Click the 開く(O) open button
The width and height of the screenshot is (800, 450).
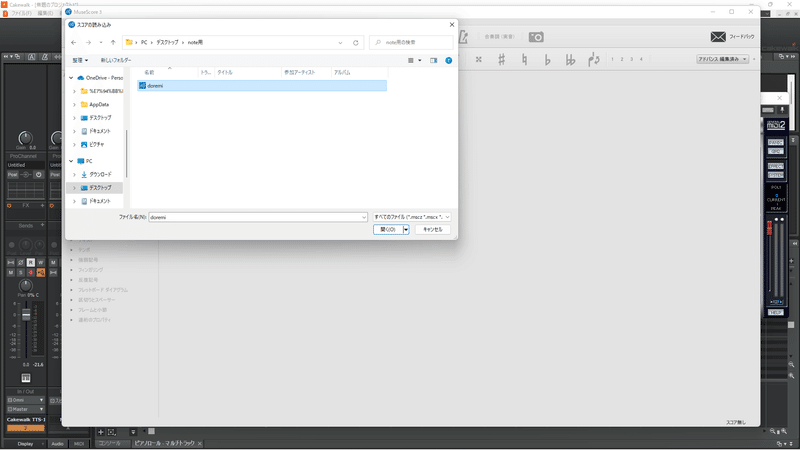388,230
